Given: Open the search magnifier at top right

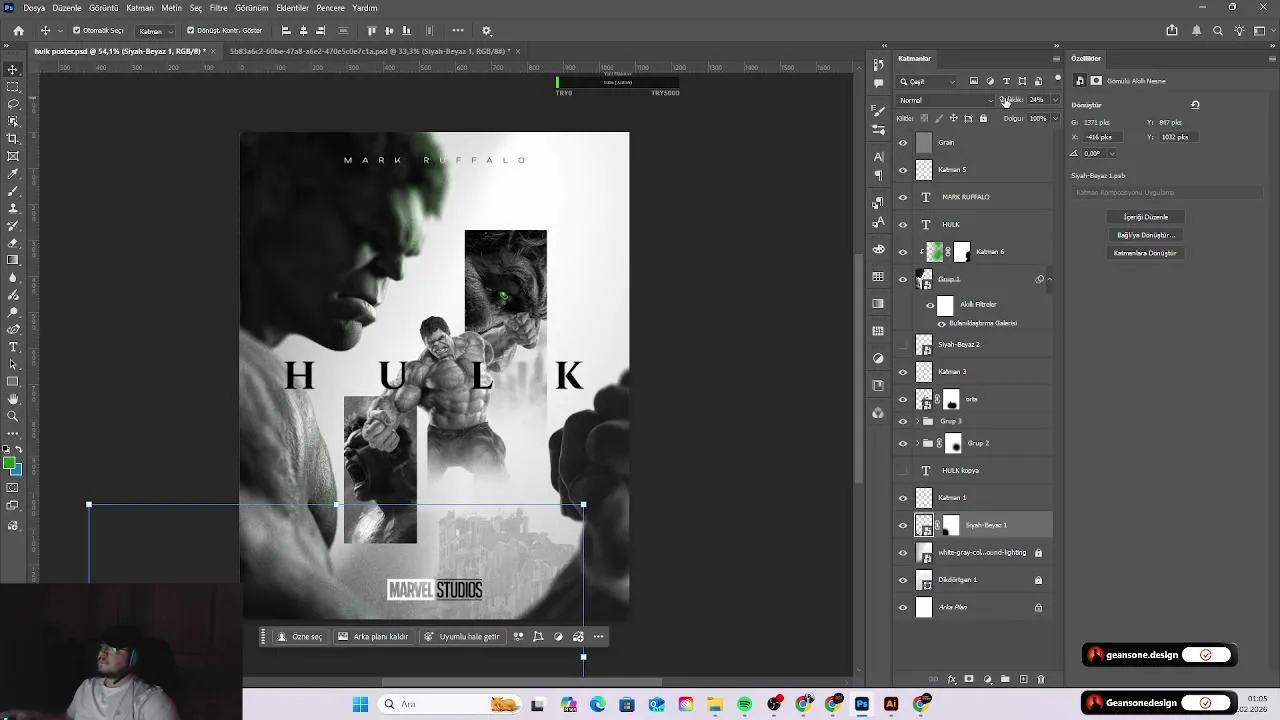Looking at the screenshot, I should tap(1218, 31).
